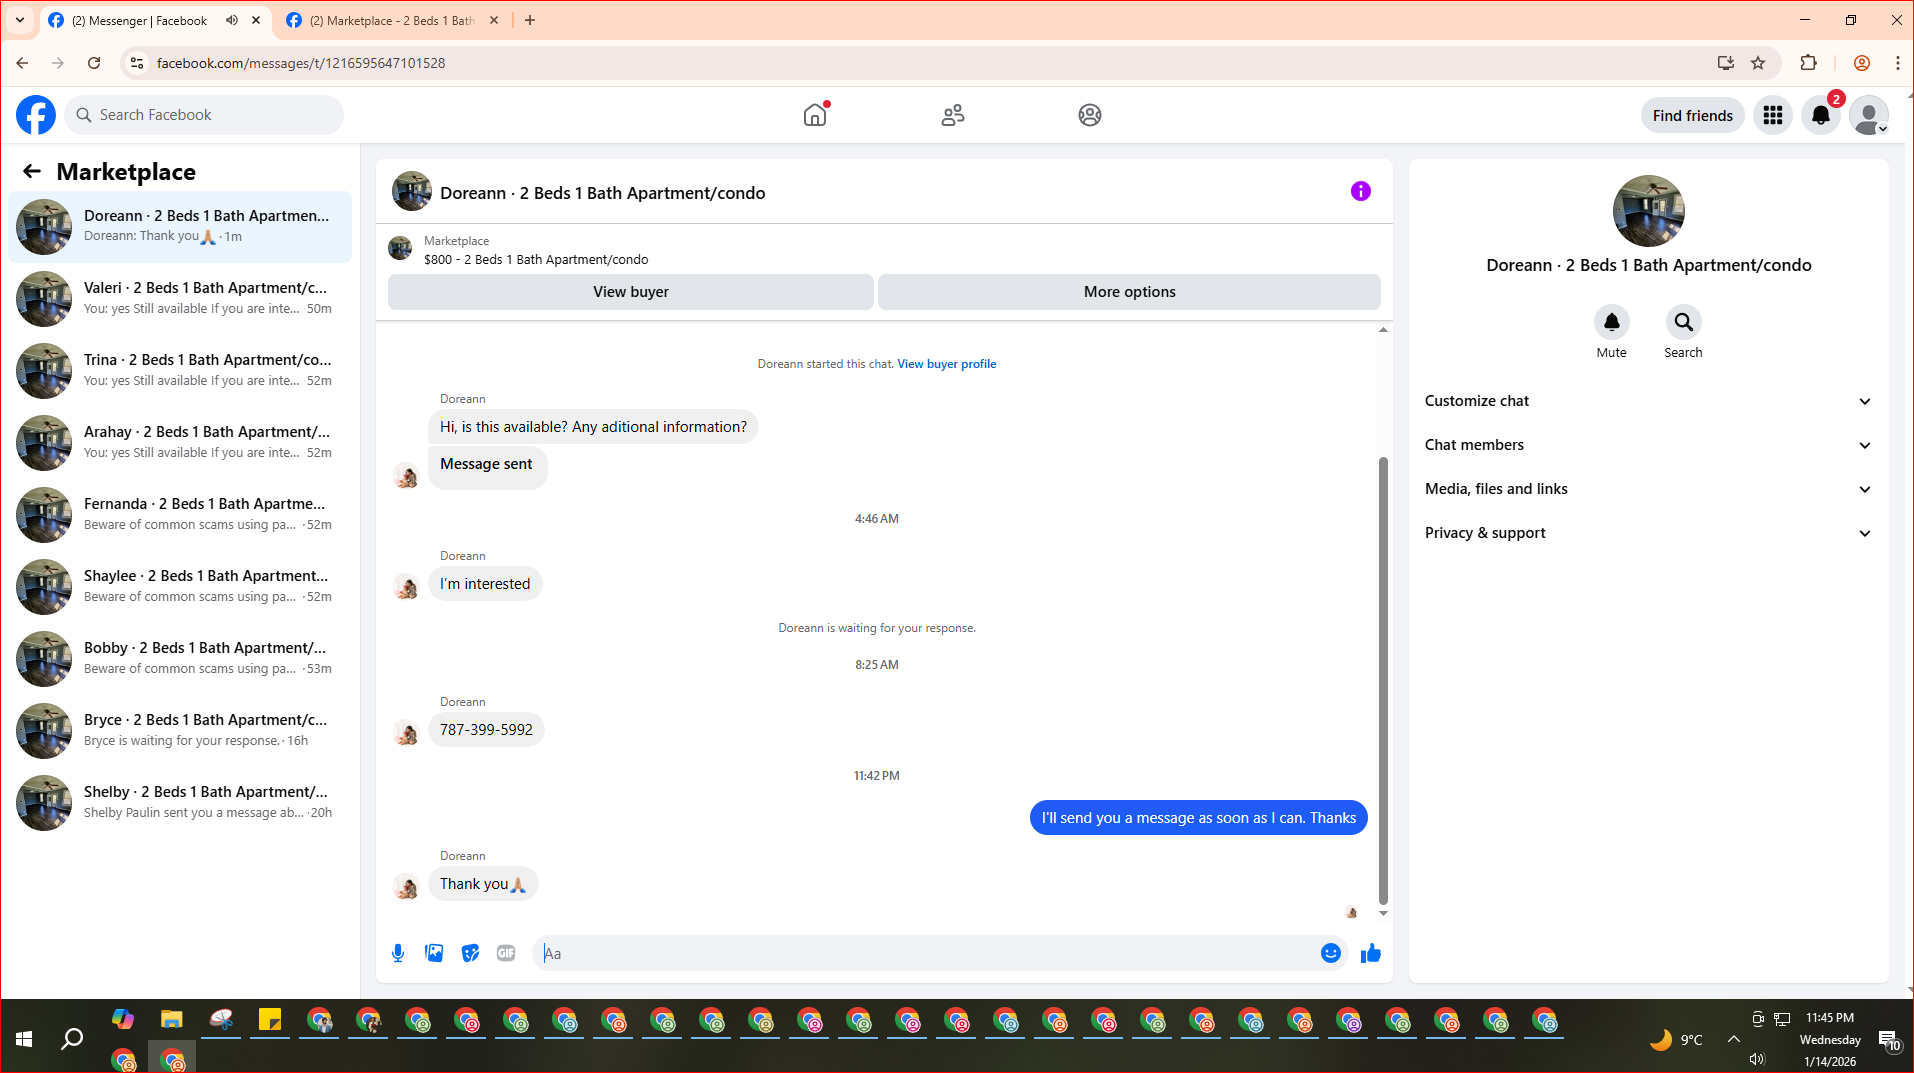Open the browser extensions puzzle icon
Viewport: 1914px width, 1073px height.
(x=1808, y=63)
